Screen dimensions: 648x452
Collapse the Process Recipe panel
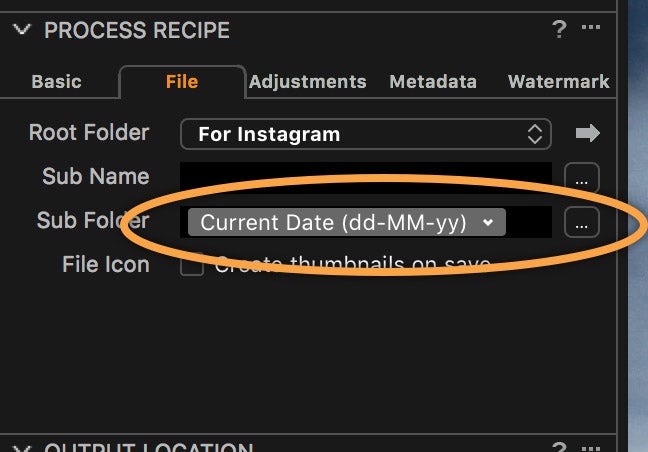[21, 29]
